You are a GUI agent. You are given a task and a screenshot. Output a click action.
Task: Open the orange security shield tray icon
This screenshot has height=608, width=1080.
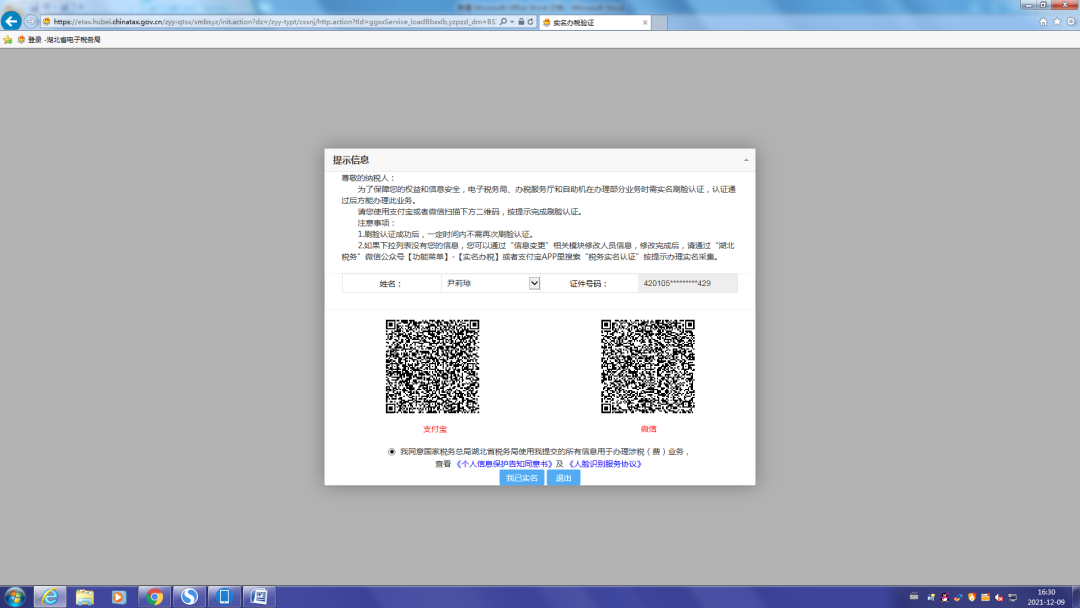tap(972, 597)
